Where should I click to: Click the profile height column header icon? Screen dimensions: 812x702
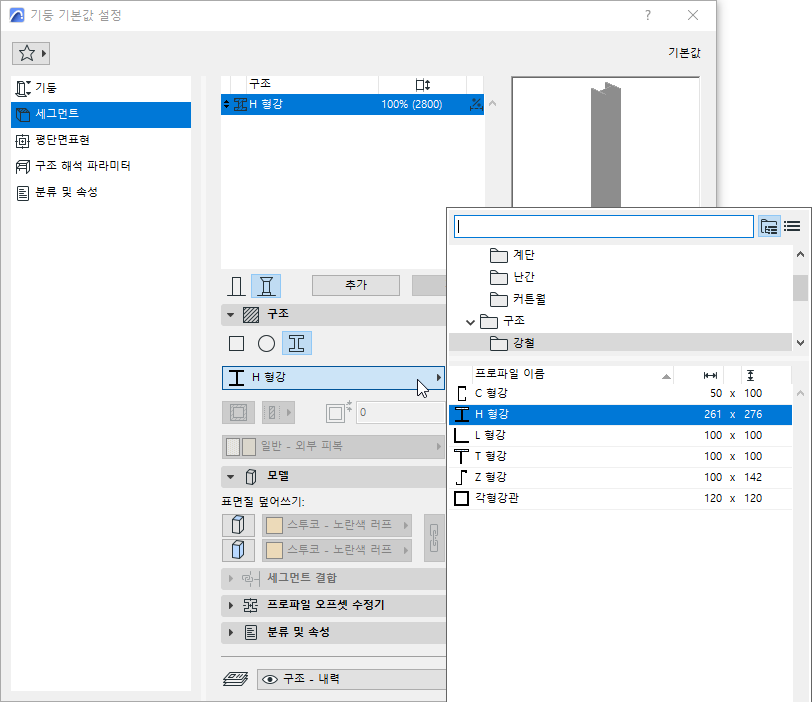tap(750, 375)
